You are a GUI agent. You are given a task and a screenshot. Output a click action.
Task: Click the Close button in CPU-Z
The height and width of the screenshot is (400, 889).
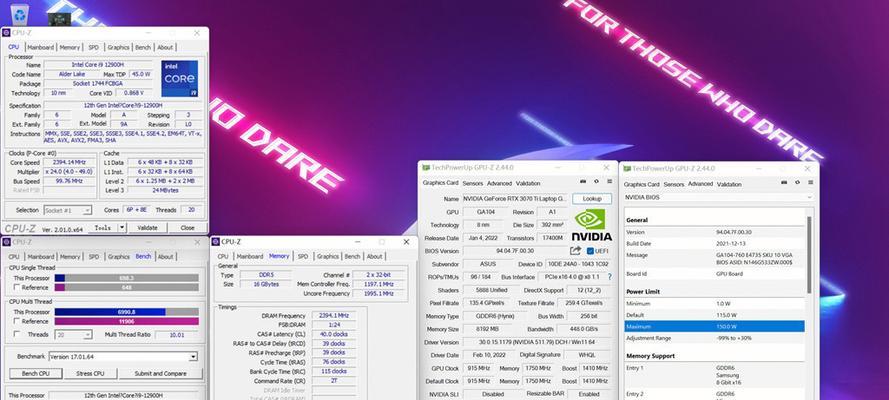[188, 228]
